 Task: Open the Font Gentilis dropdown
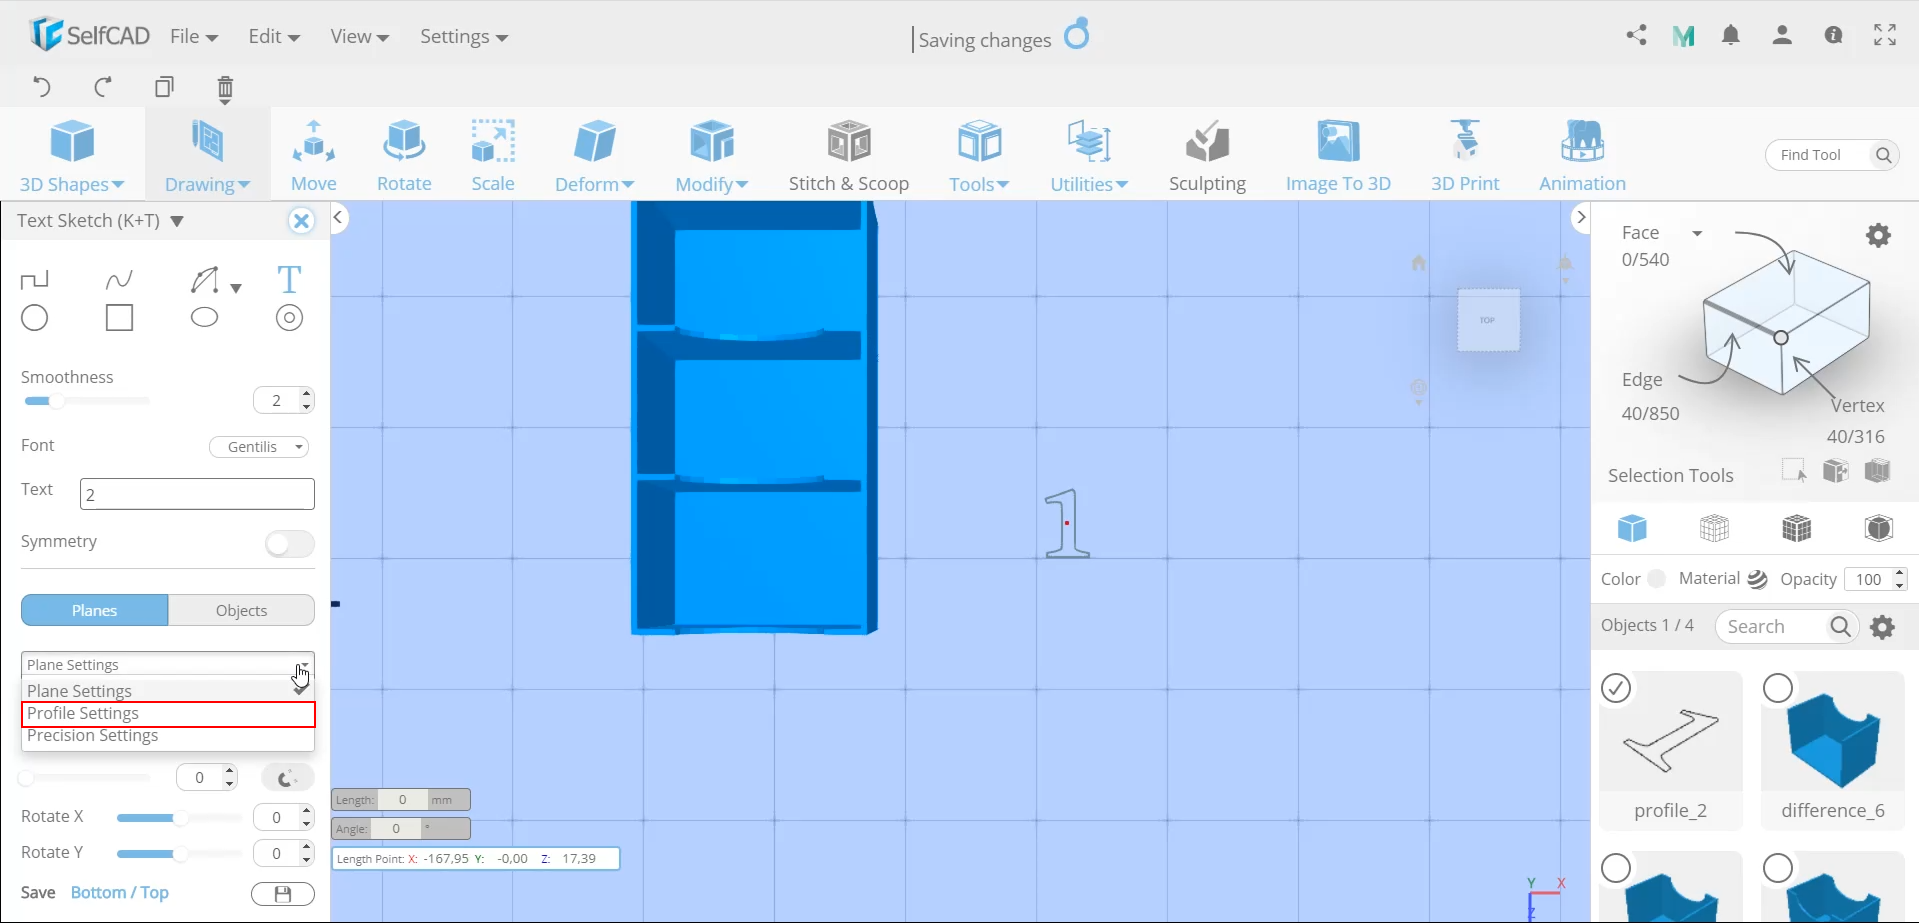(x=259, y=447)
